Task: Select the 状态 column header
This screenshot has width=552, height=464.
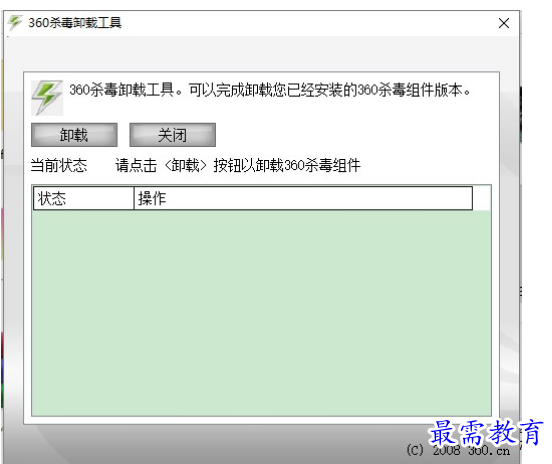Action: [83, 198]
